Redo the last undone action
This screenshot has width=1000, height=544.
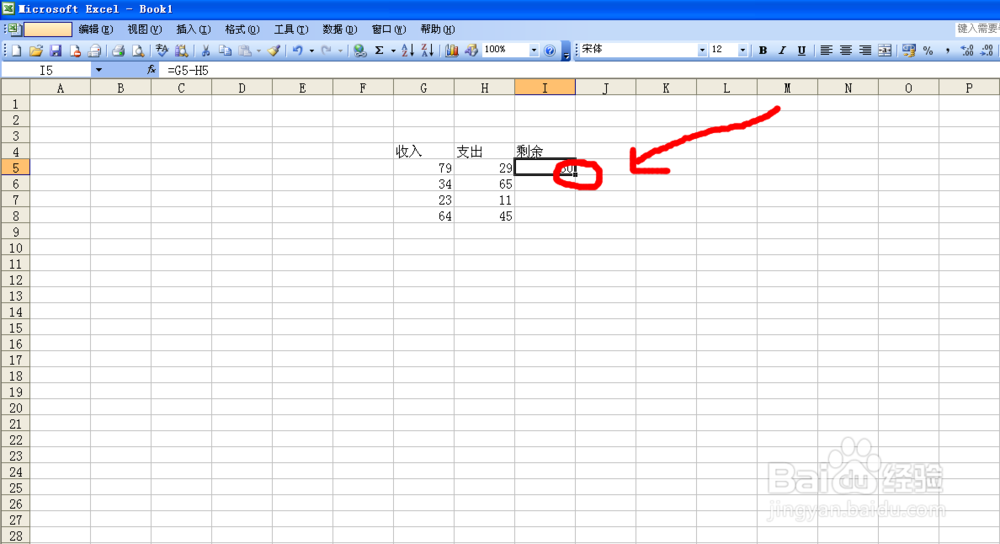(x=327, y=50)
